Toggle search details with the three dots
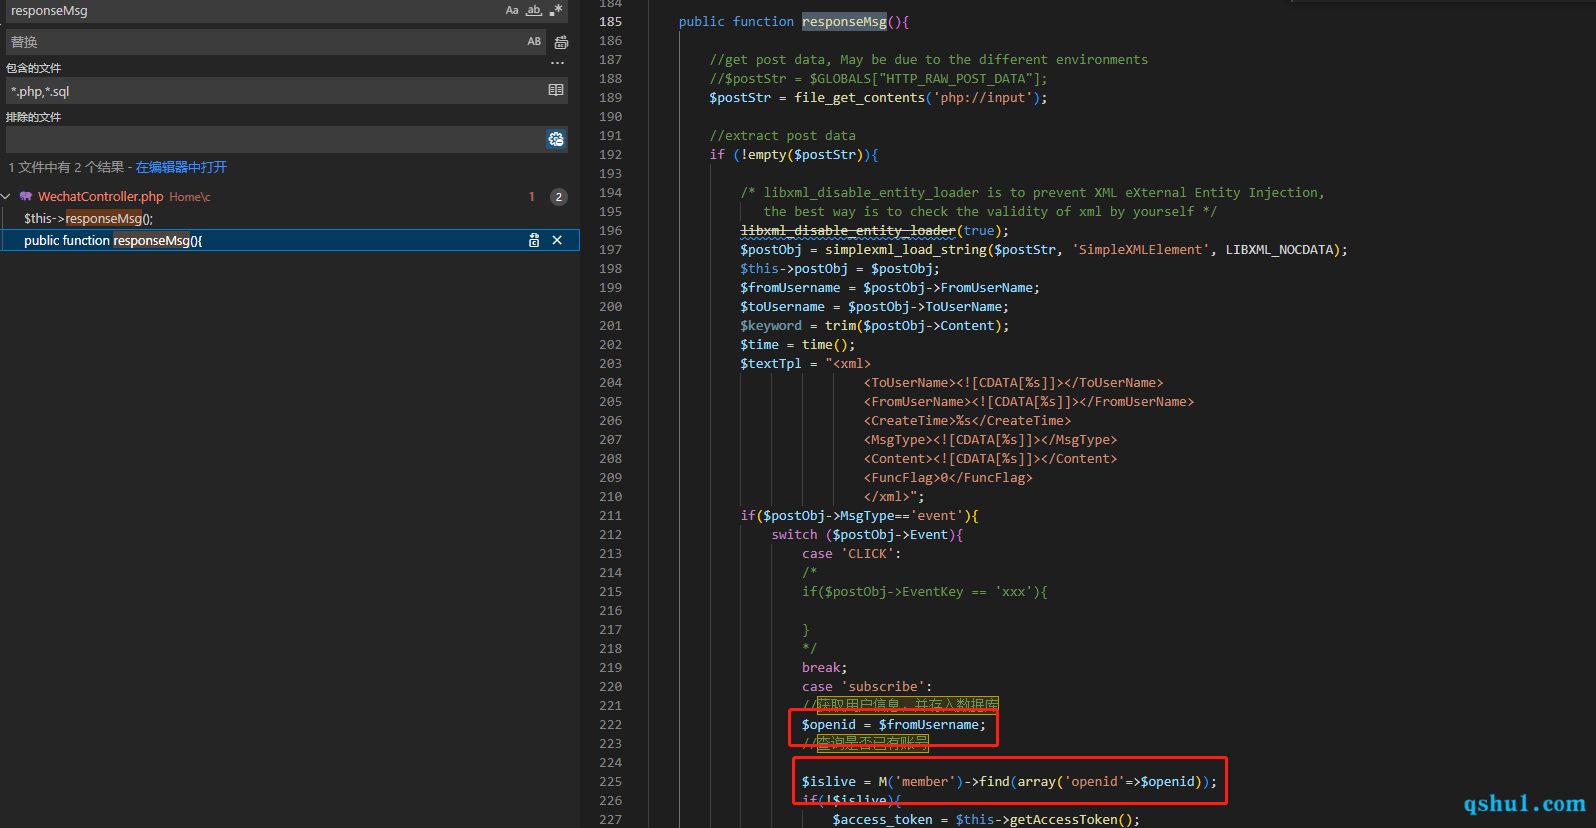Image resolution: width=1596 pixels, height=828 pixels. click(x=557, y=64)
